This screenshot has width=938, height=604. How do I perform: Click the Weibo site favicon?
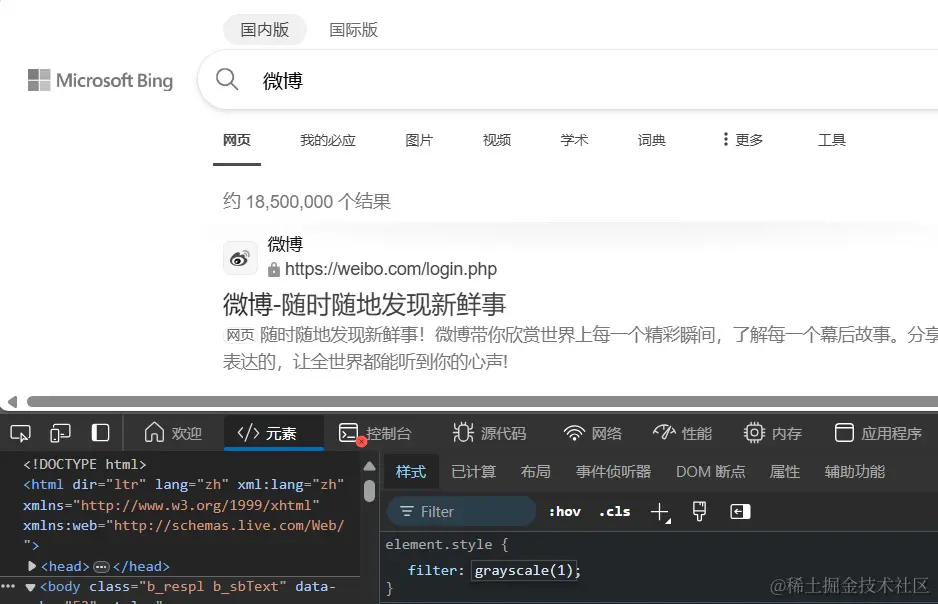(x=240, y=258)
